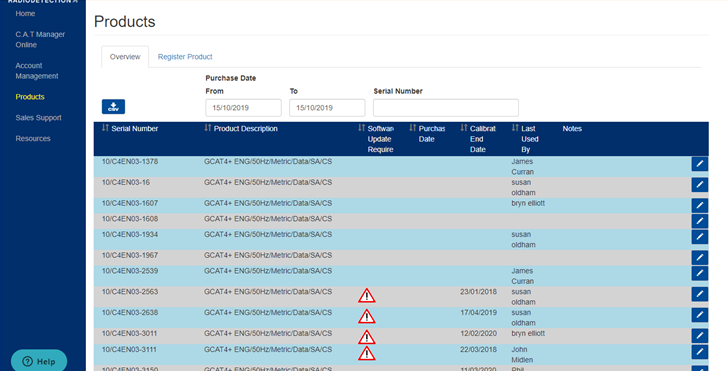Click James Curran in the 10/C4EN03-2539 row
This screenshot has height=371, width=728.
click(x=522, y=276)
